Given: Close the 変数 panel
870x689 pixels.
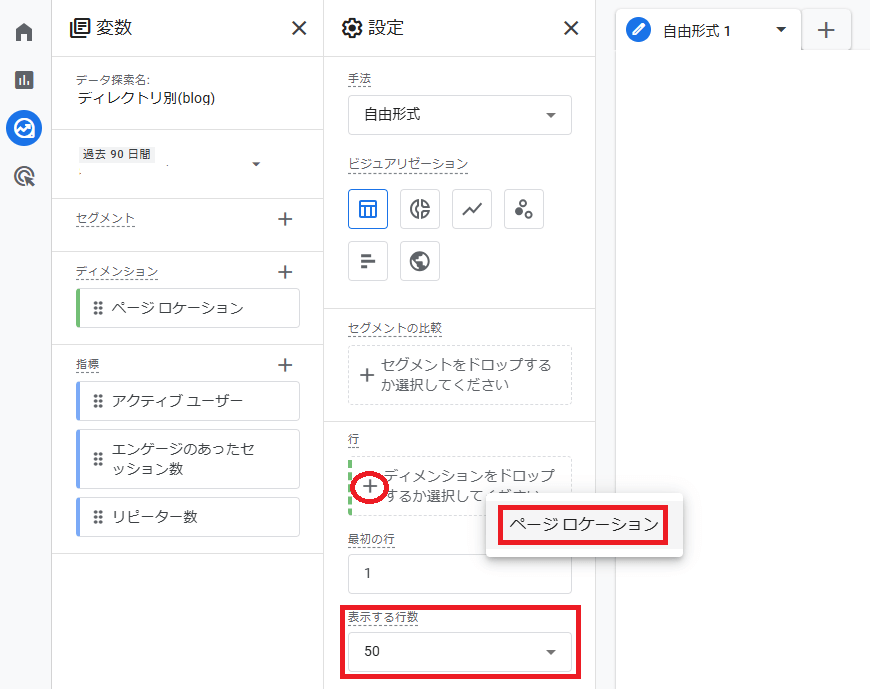Looking at the screenshot, I should 299,28.
